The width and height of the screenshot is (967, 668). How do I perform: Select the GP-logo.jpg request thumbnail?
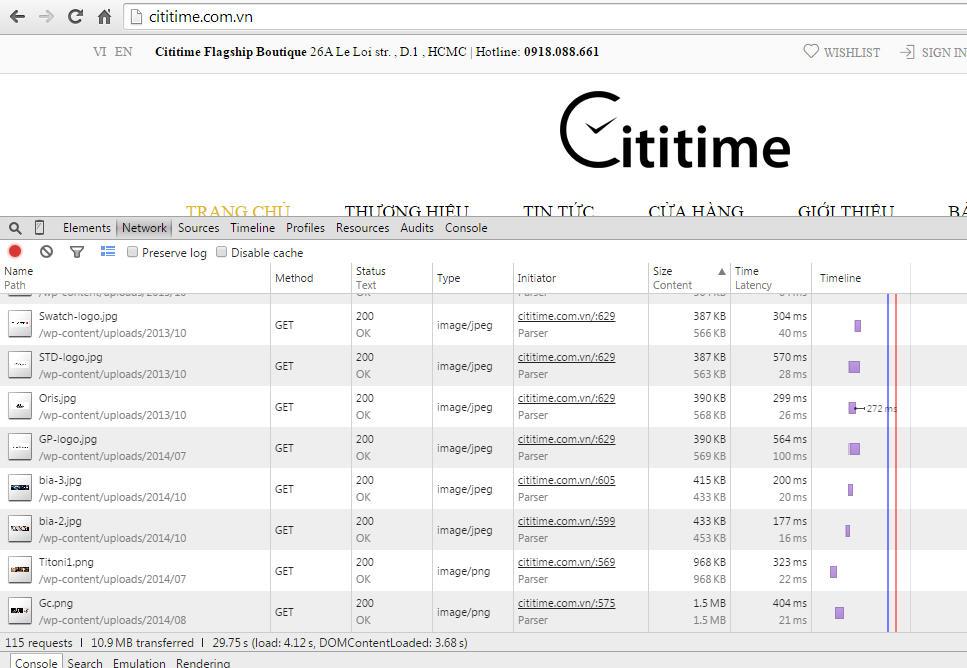point(20,447)
